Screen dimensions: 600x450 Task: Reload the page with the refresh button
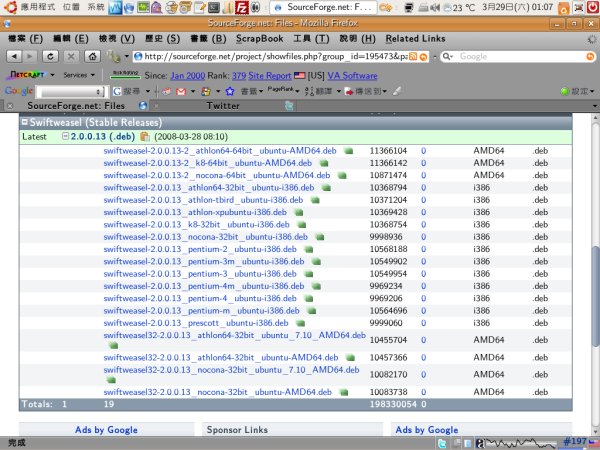pyautogui.click(x=50, y=57)
